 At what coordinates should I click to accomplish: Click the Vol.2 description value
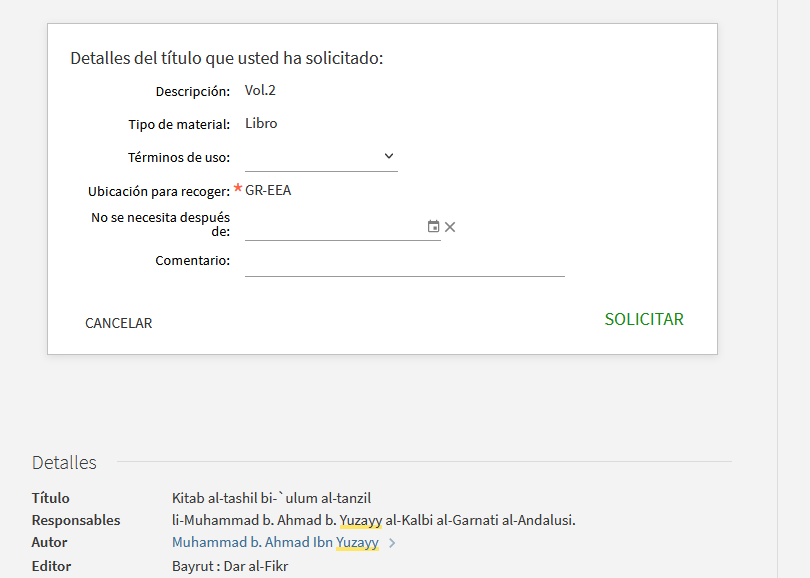(260, 90)
